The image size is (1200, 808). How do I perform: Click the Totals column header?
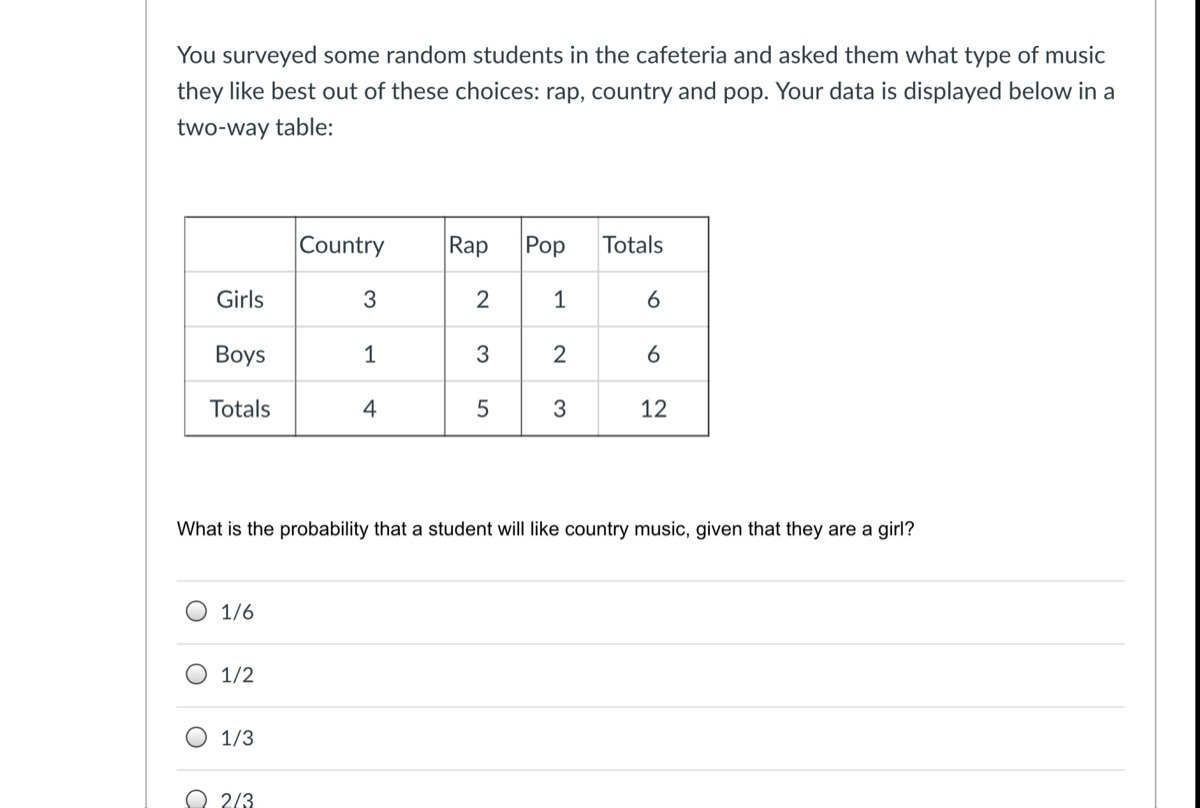coord(632,245)
